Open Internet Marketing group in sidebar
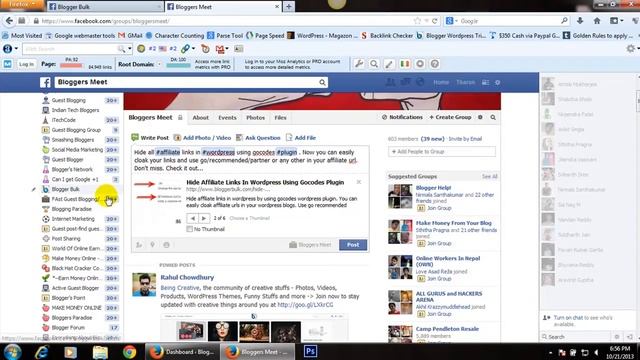Viewport: 640px width, 360px height. pos(73,219)
